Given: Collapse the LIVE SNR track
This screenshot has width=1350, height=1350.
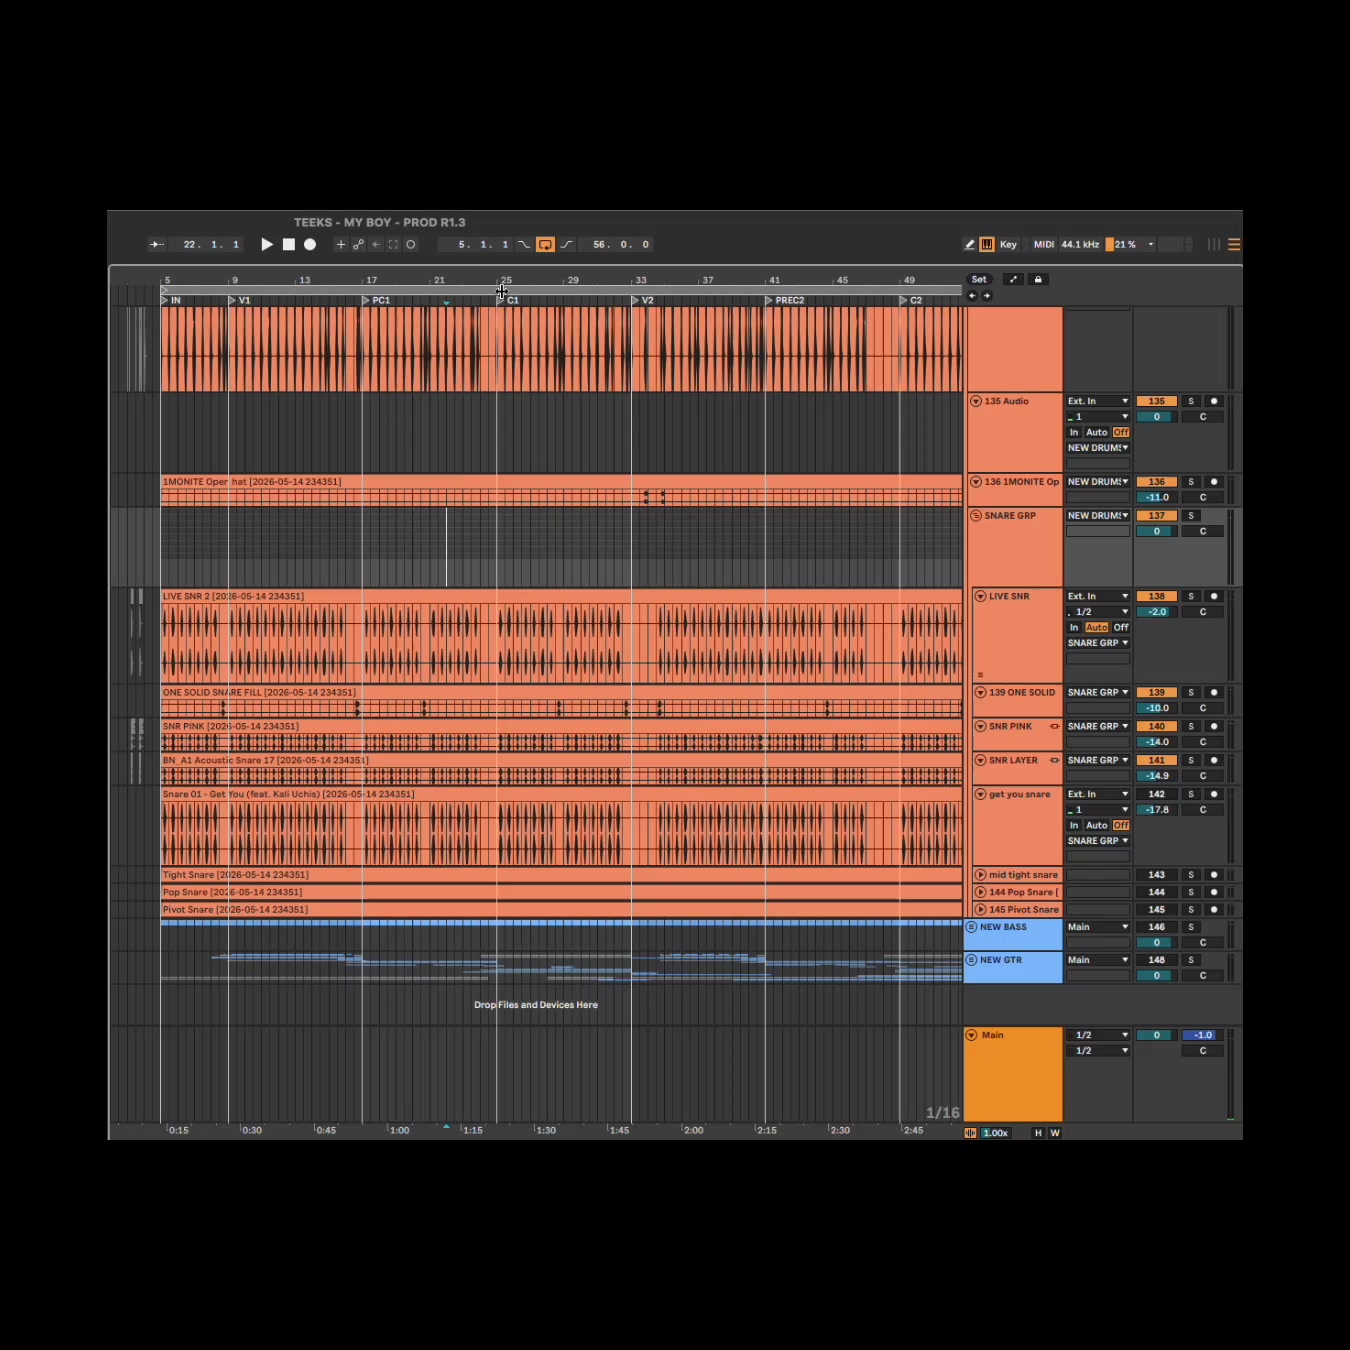Looking at the screenshot, I should pyautogui.click(x=981, y=596).
